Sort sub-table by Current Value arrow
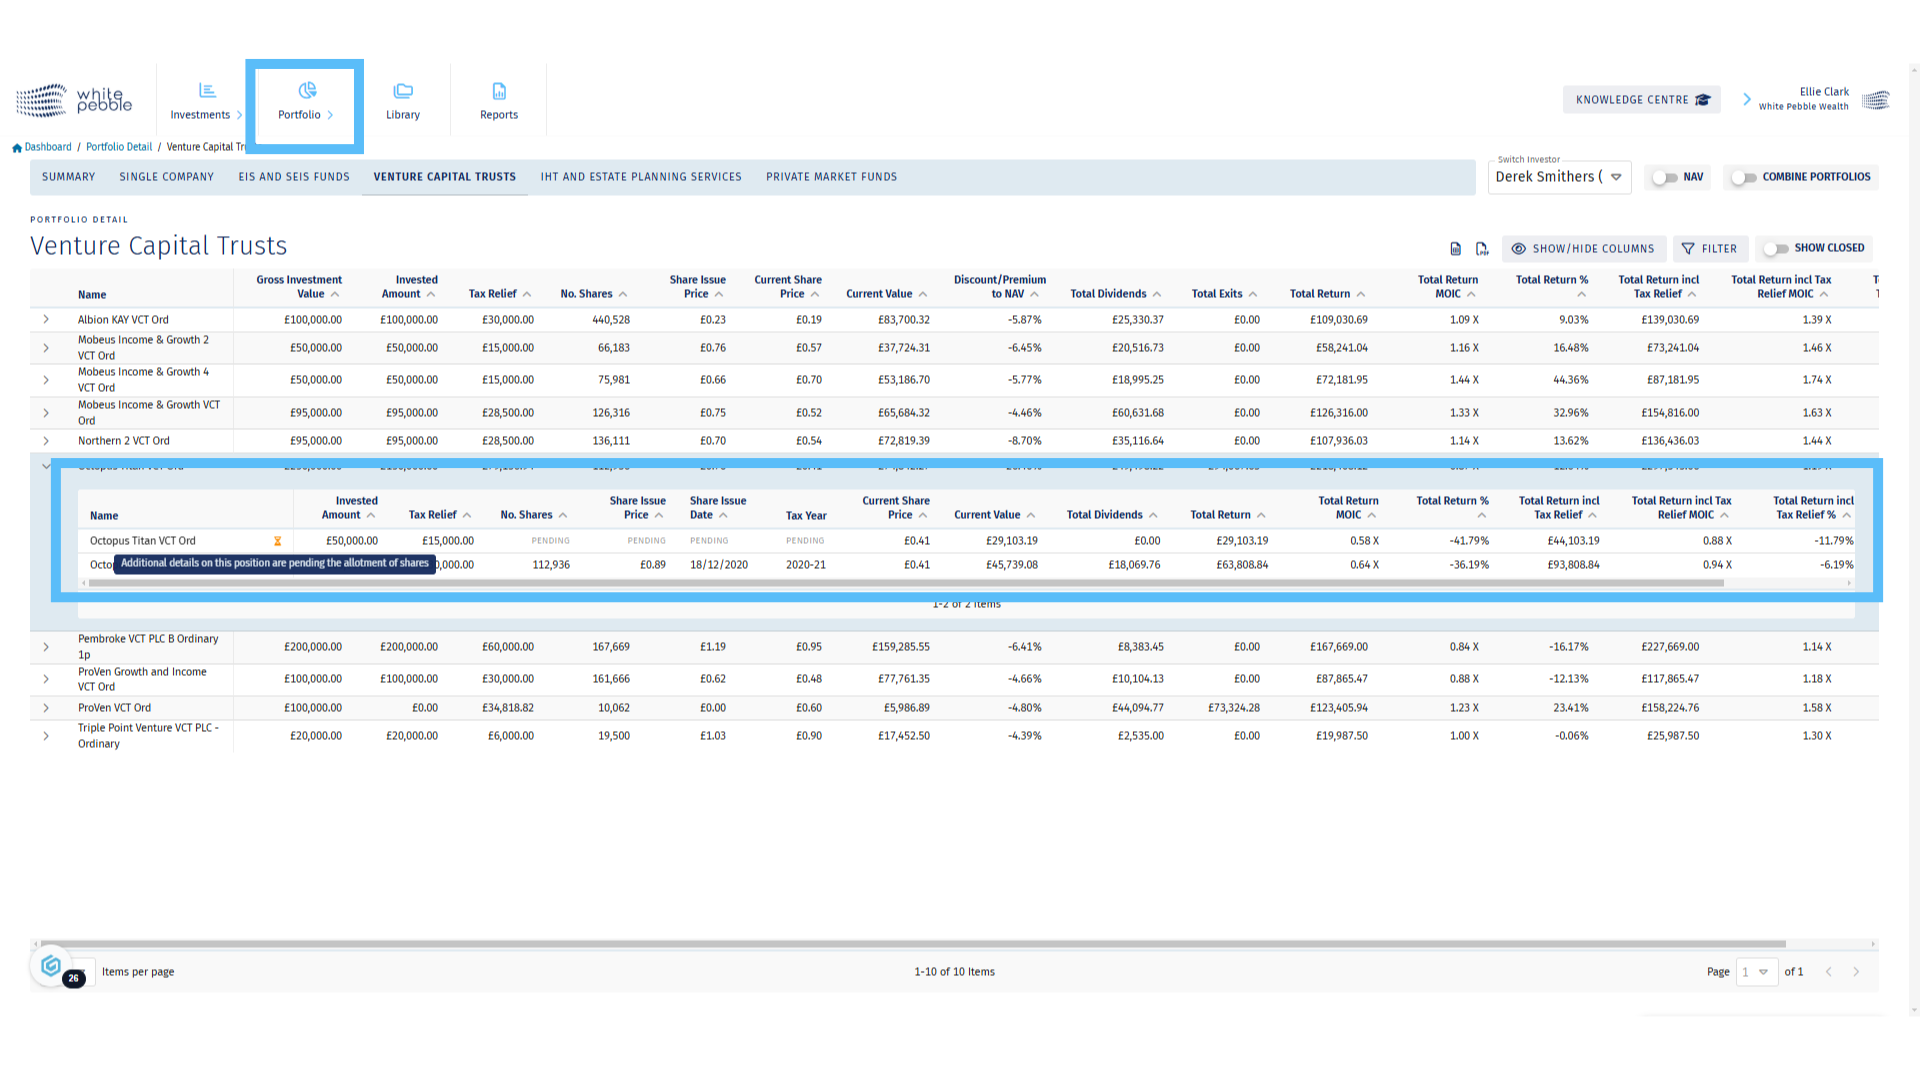The width and height of the screenshot is (1920, 1080). click(1031, 515)
